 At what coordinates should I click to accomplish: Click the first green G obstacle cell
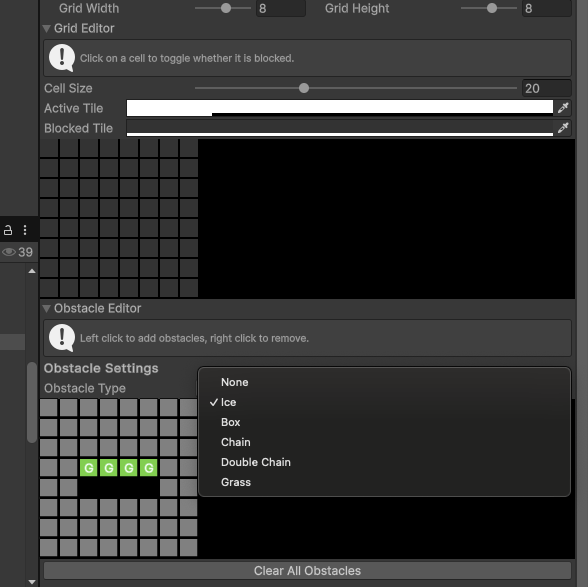(x=88, y=468)
